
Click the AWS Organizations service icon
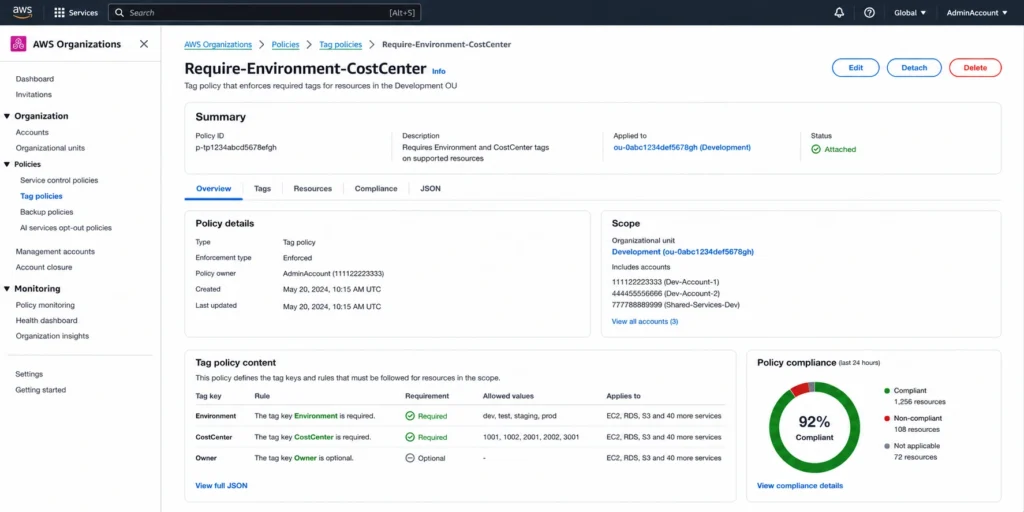[x=18, y=44]
